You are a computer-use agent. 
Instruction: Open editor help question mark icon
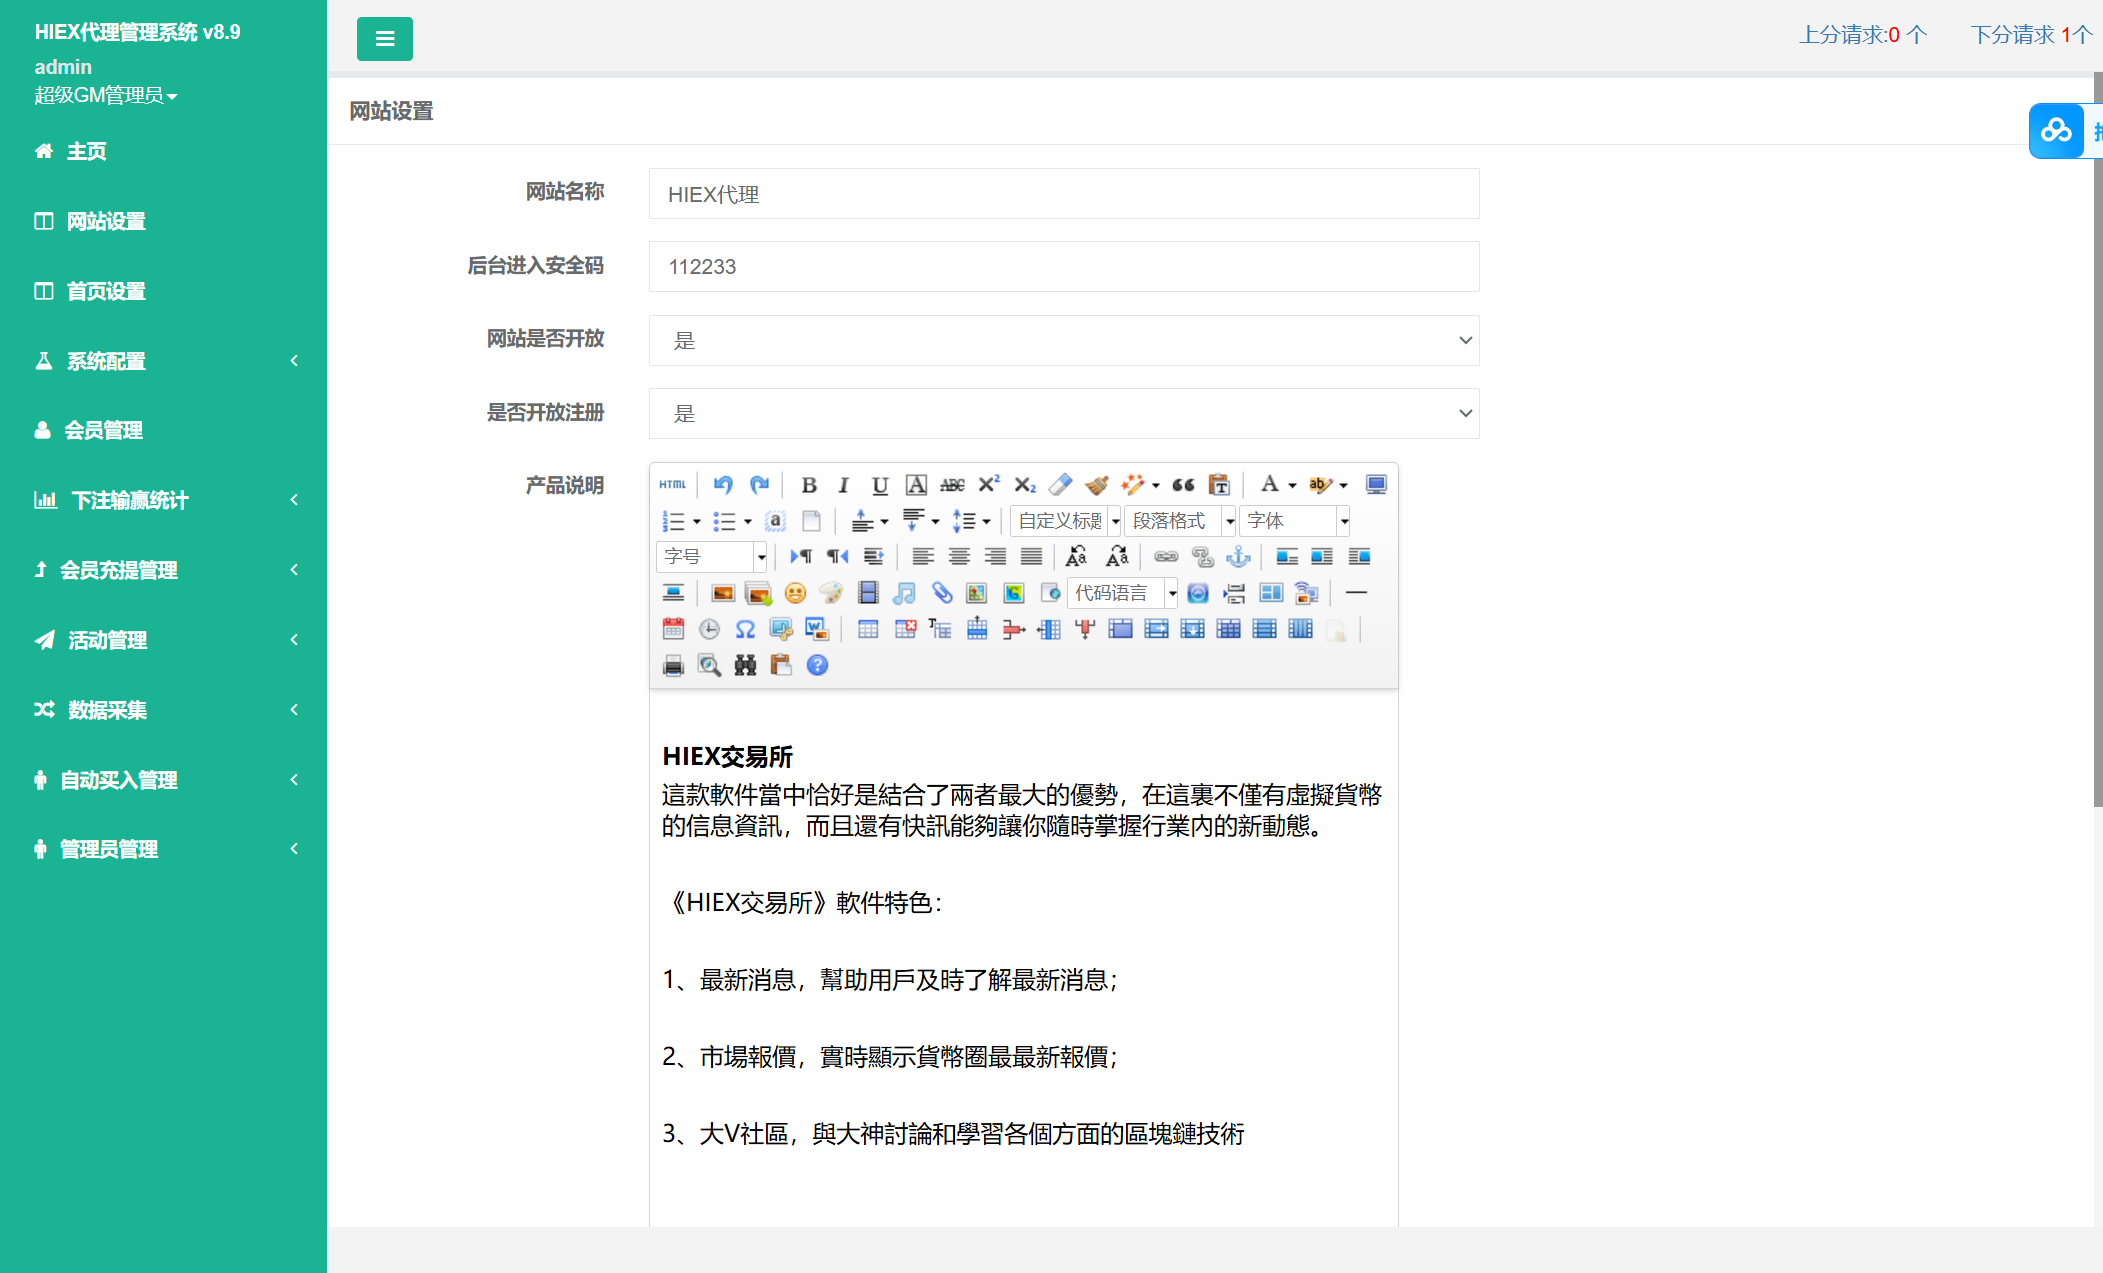click(817, 665)
